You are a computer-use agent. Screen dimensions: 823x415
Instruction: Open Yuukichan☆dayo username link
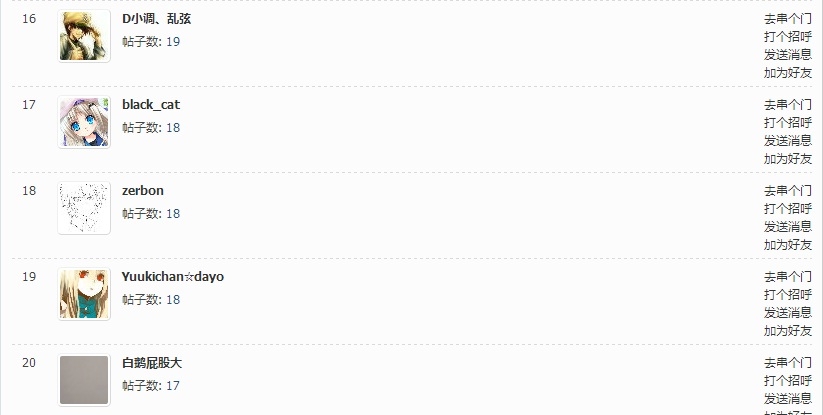pos(173,276)
